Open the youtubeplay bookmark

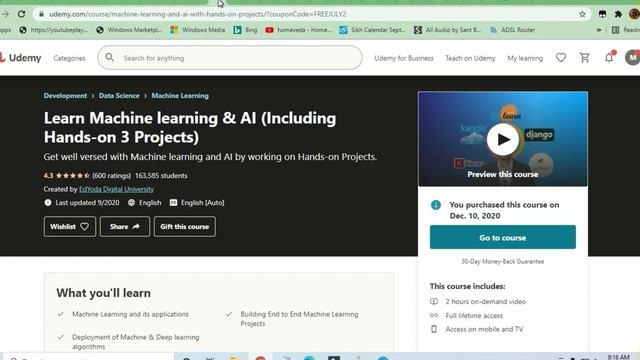[x=53, y=30]
